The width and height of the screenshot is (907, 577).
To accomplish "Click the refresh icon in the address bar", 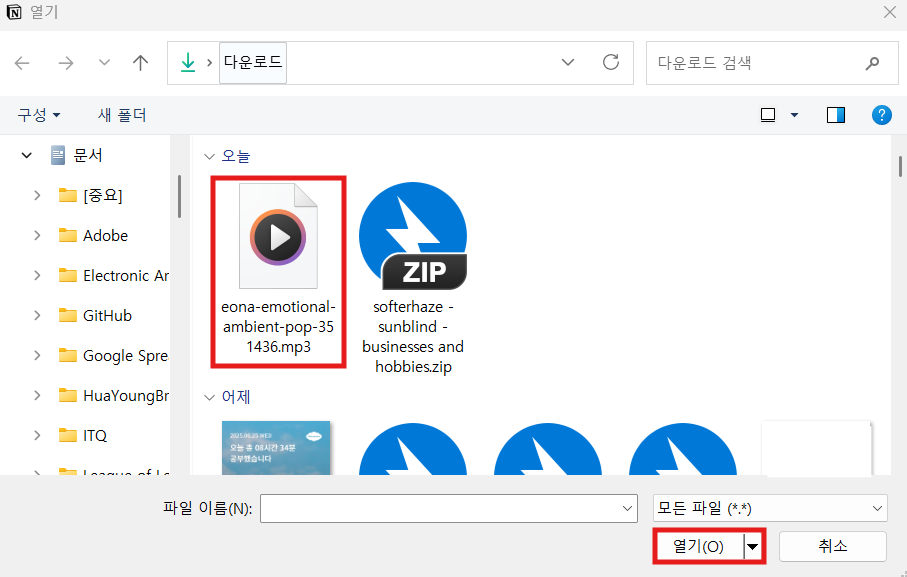I will (611, 62).
